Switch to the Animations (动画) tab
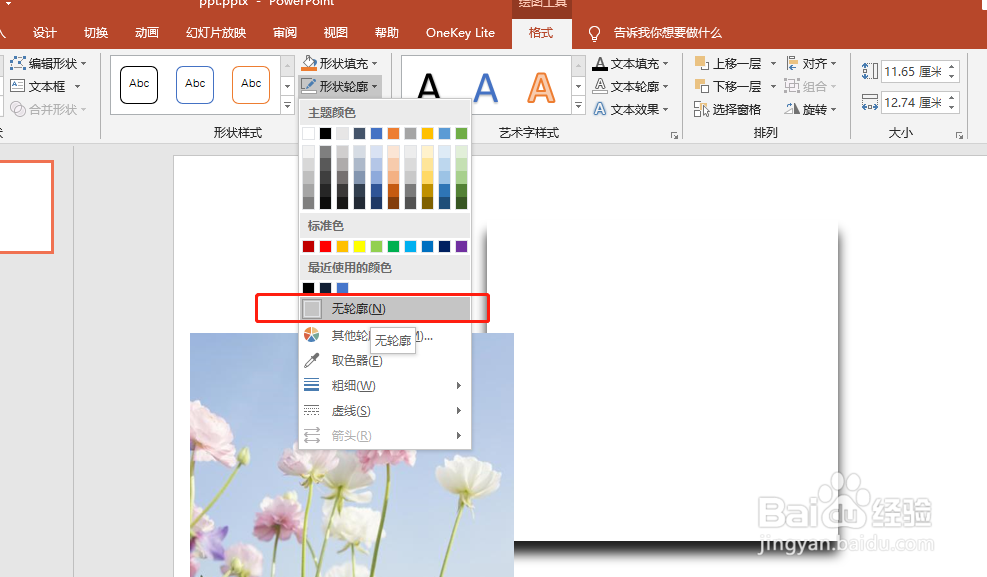The image size is (987, 577). [147, 33]
